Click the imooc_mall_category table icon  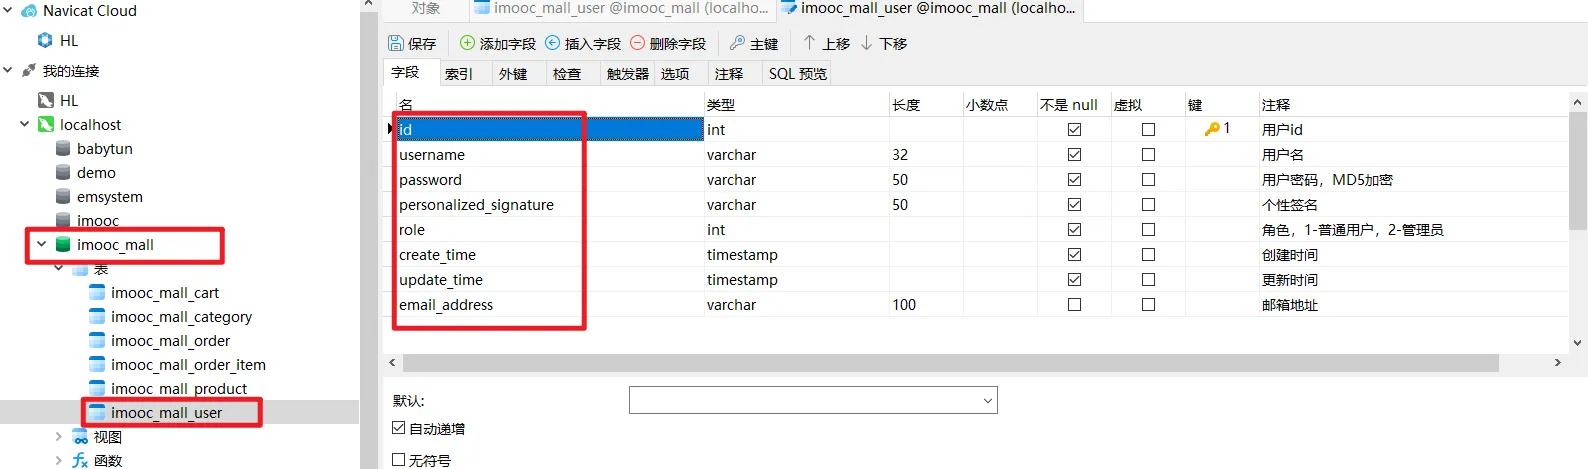97,317
